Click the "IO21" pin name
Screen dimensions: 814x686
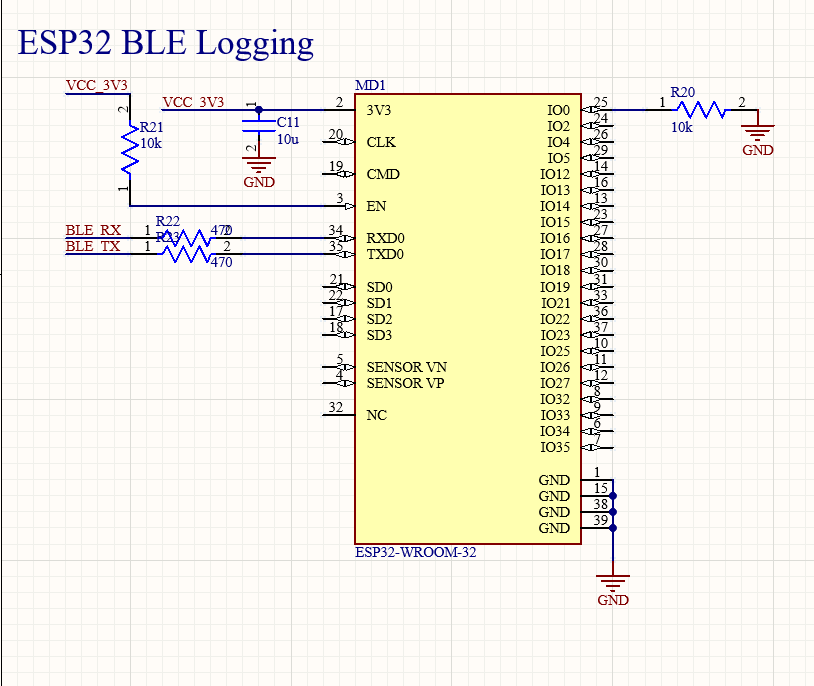pyautogui.click(x=555, y=303)
